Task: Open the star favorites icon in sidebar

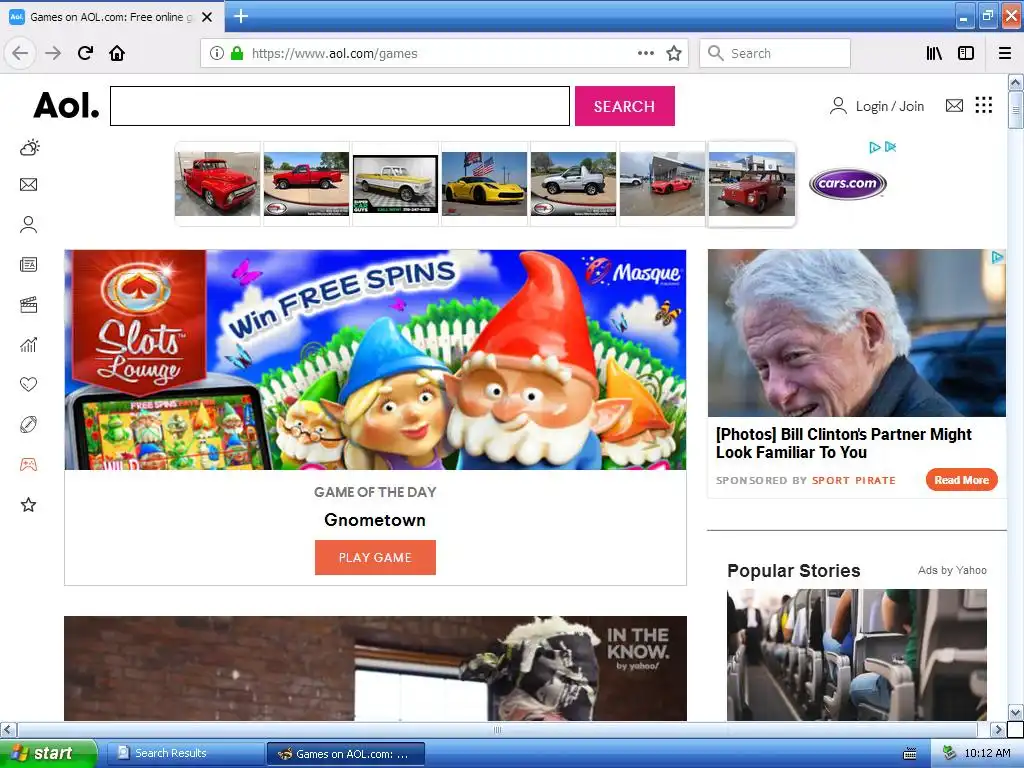Action: (x=29, y=504)
